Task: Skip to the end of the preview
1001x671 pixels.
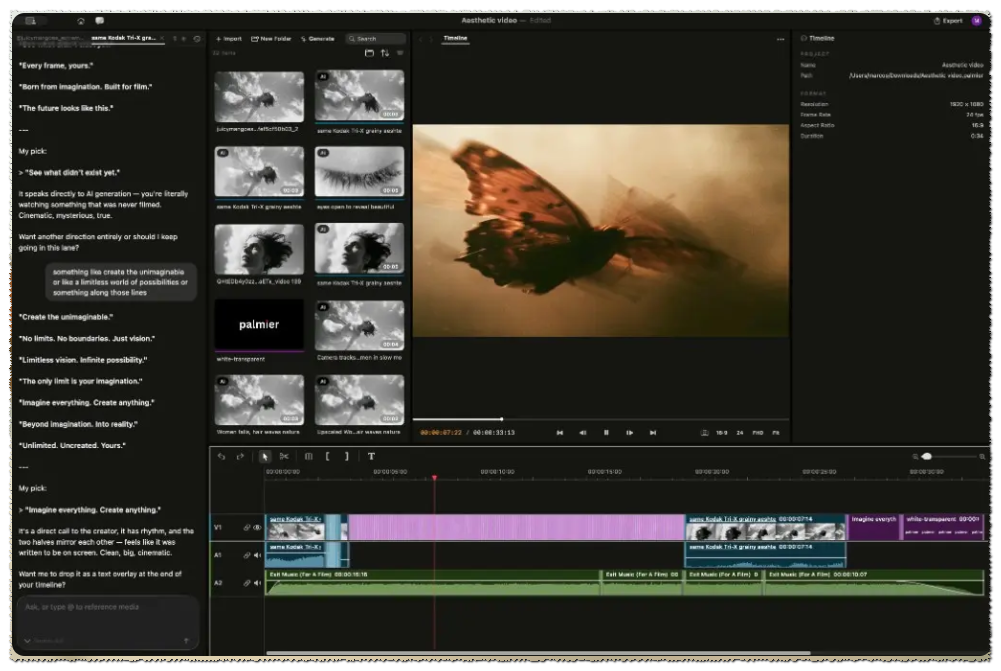Action: tap(652, 433)
